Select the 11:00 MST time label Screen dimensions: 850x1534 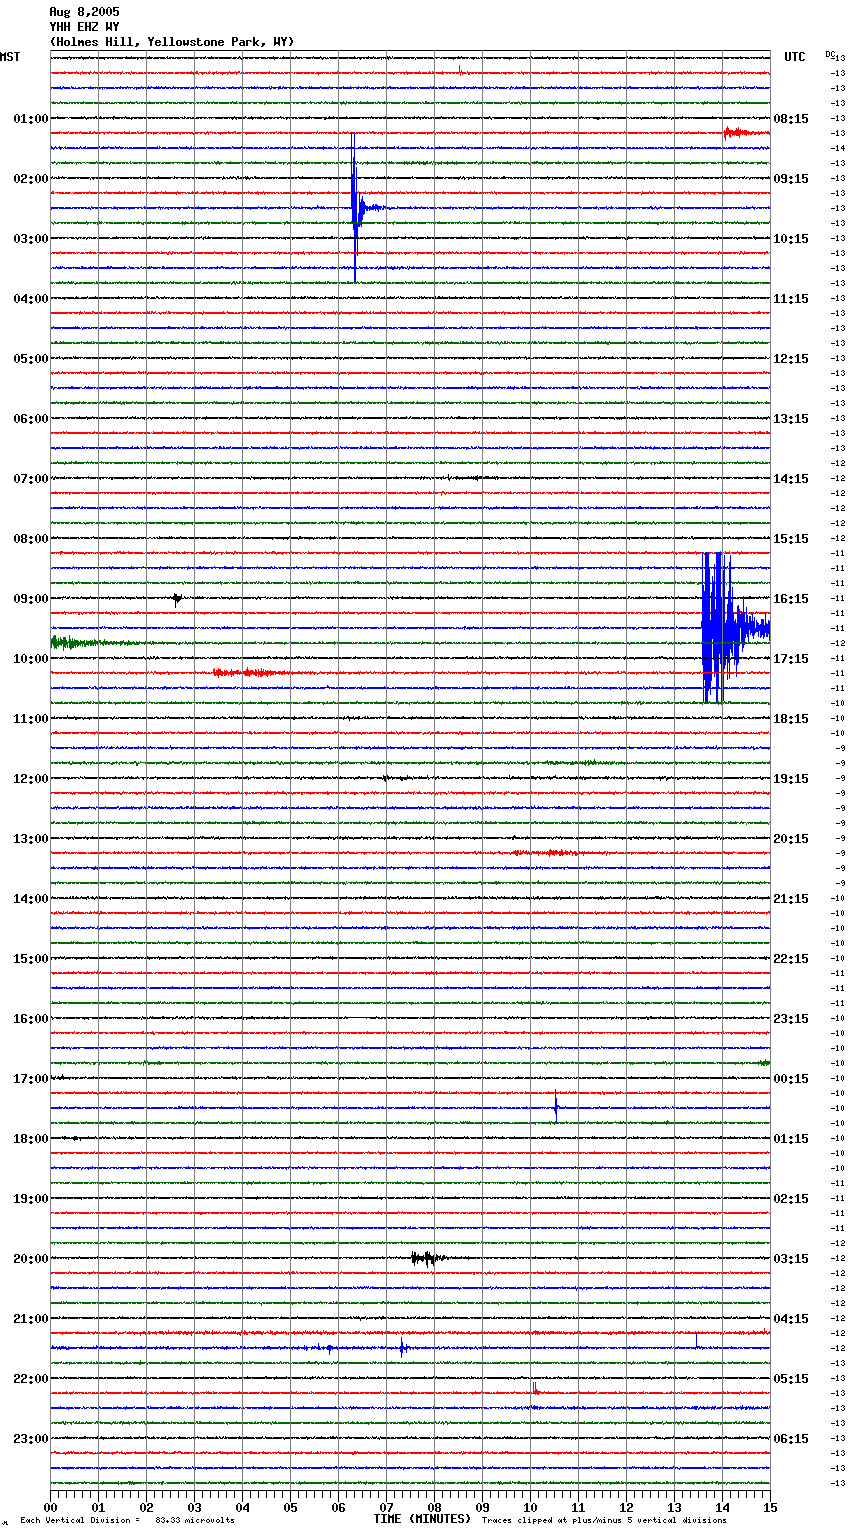click(x=31, y=719)
